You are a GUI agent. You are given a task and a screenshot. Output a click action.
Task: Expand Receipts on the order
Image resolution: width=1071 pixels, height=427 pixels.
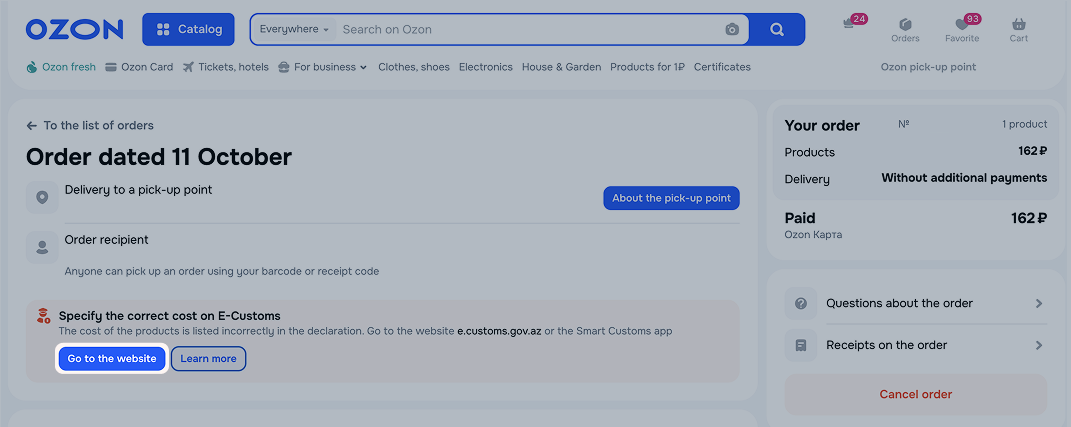915,345
